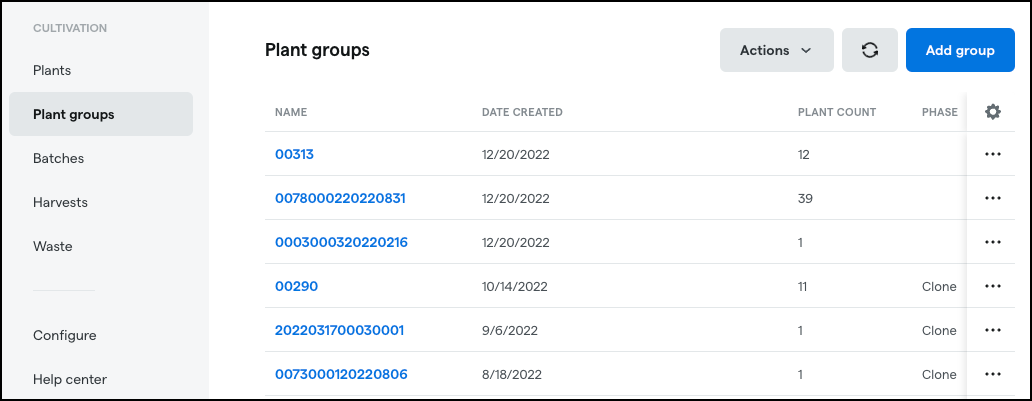Open three-dot menu for group 00313
This screenshot has width=1032, height=401.
(993, 154)
